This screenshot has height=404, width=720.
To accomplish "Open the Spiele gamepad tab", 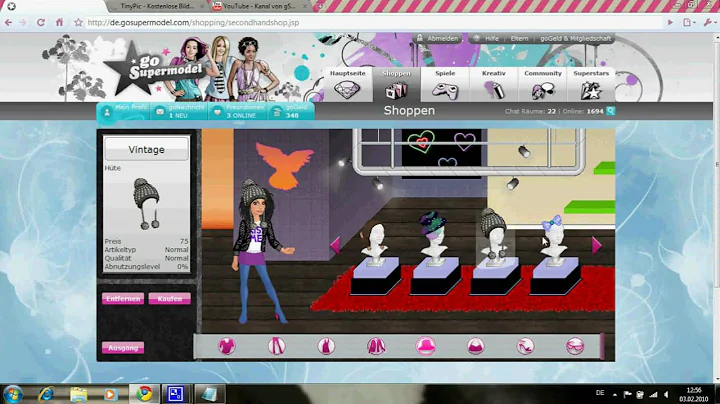I will pyautogui.click(x=445, y=84).
